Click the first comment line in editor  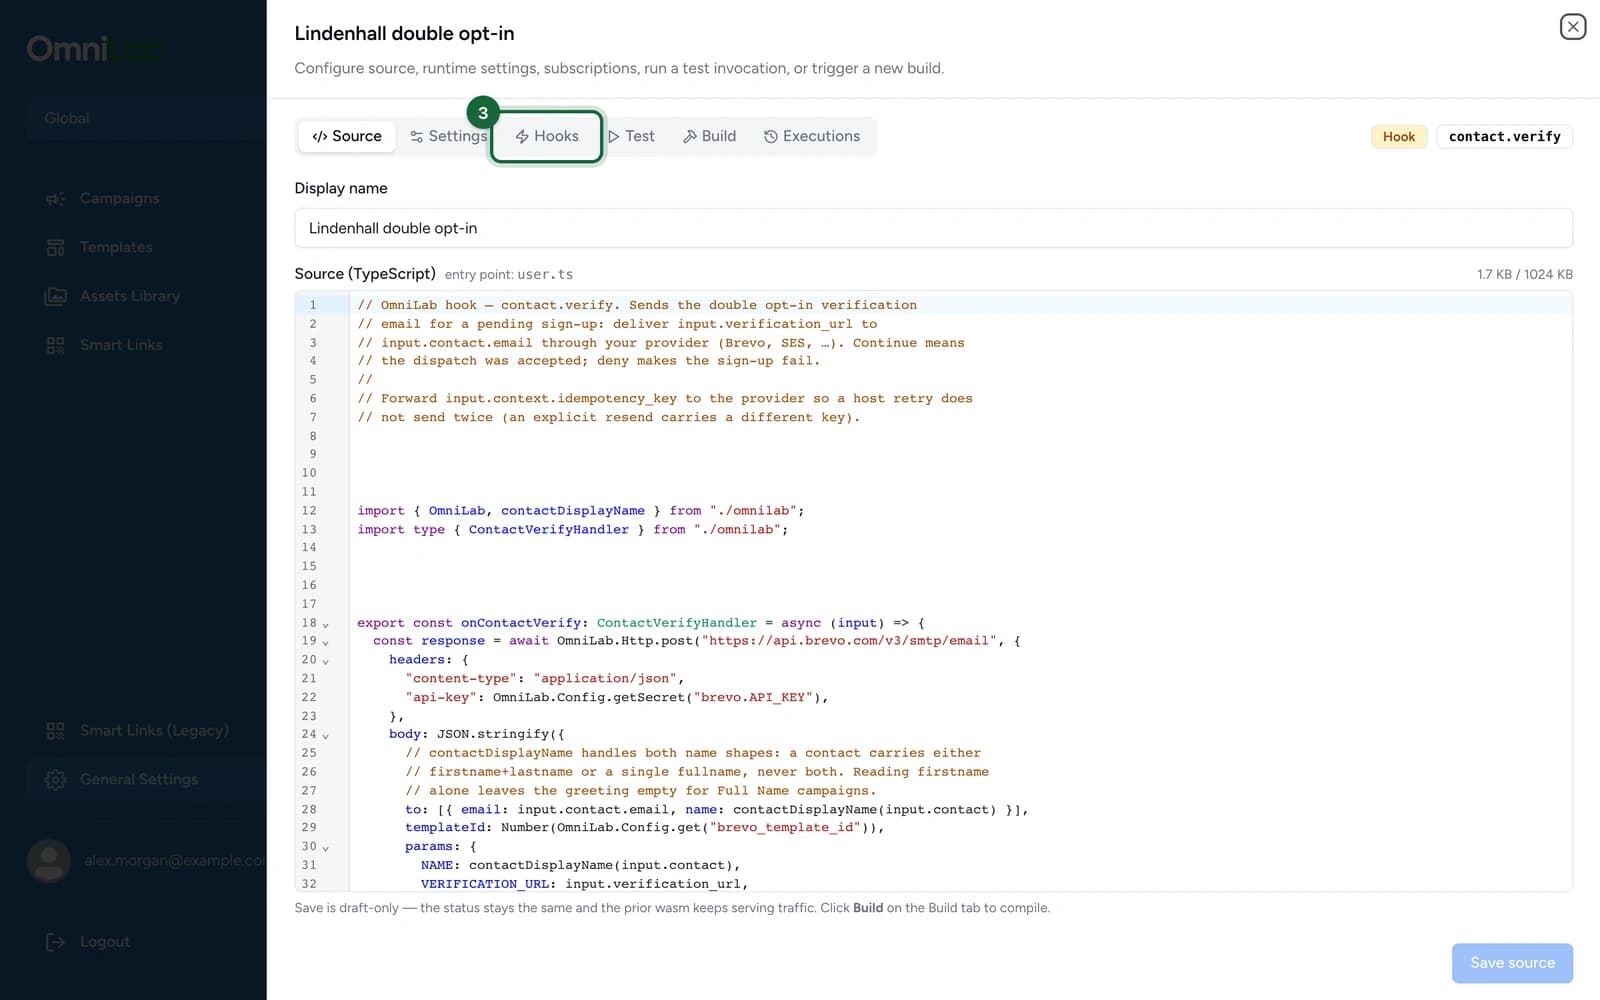[637, 305]
